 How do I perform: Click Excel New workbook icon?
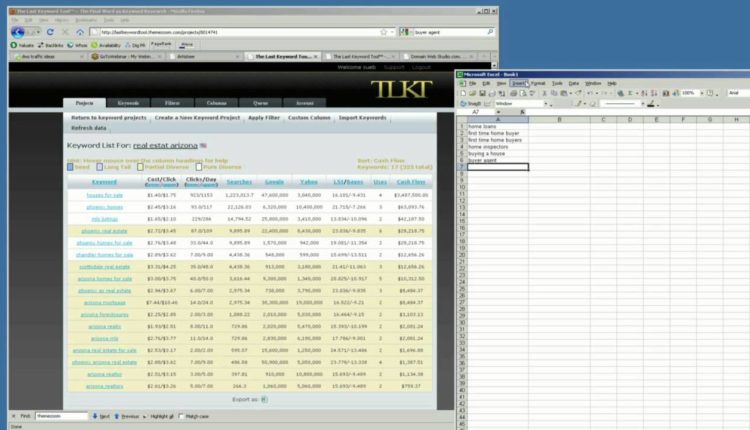click(x=462, y=93)
